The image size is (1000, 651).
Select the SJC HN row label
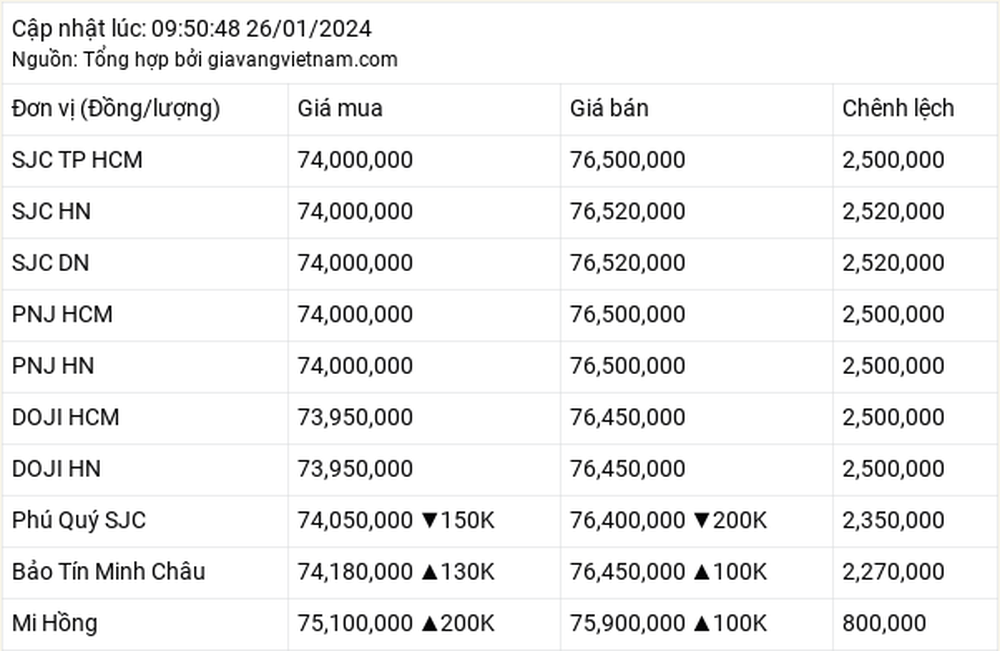[x=51, y=211]
